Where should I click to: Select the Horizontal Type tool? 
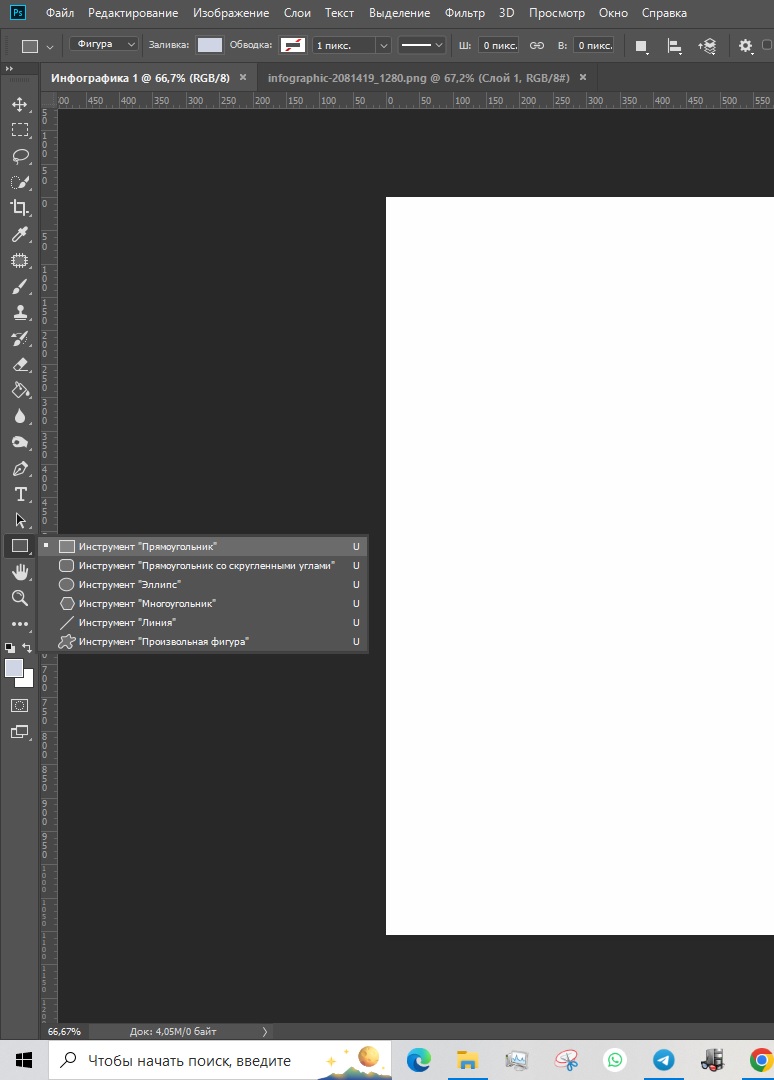click(19, 494)
